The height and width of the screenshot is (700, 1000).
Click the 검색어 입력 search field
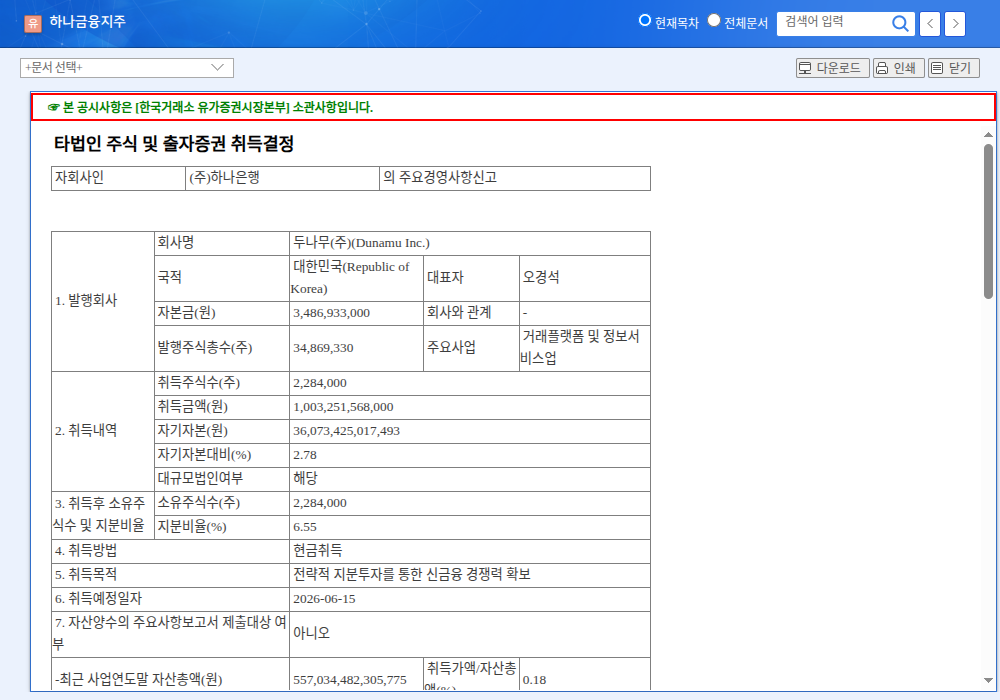833,24
